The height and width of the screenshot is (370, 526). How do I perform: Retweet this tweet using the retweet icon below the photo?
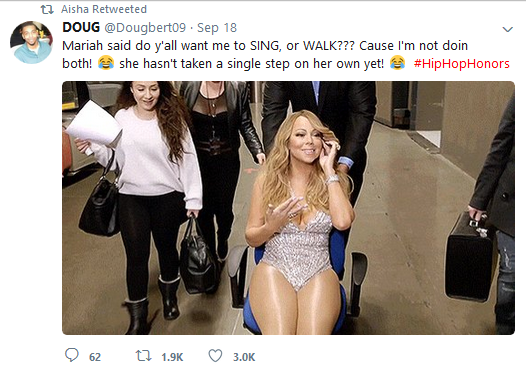(x=143, y=356)
